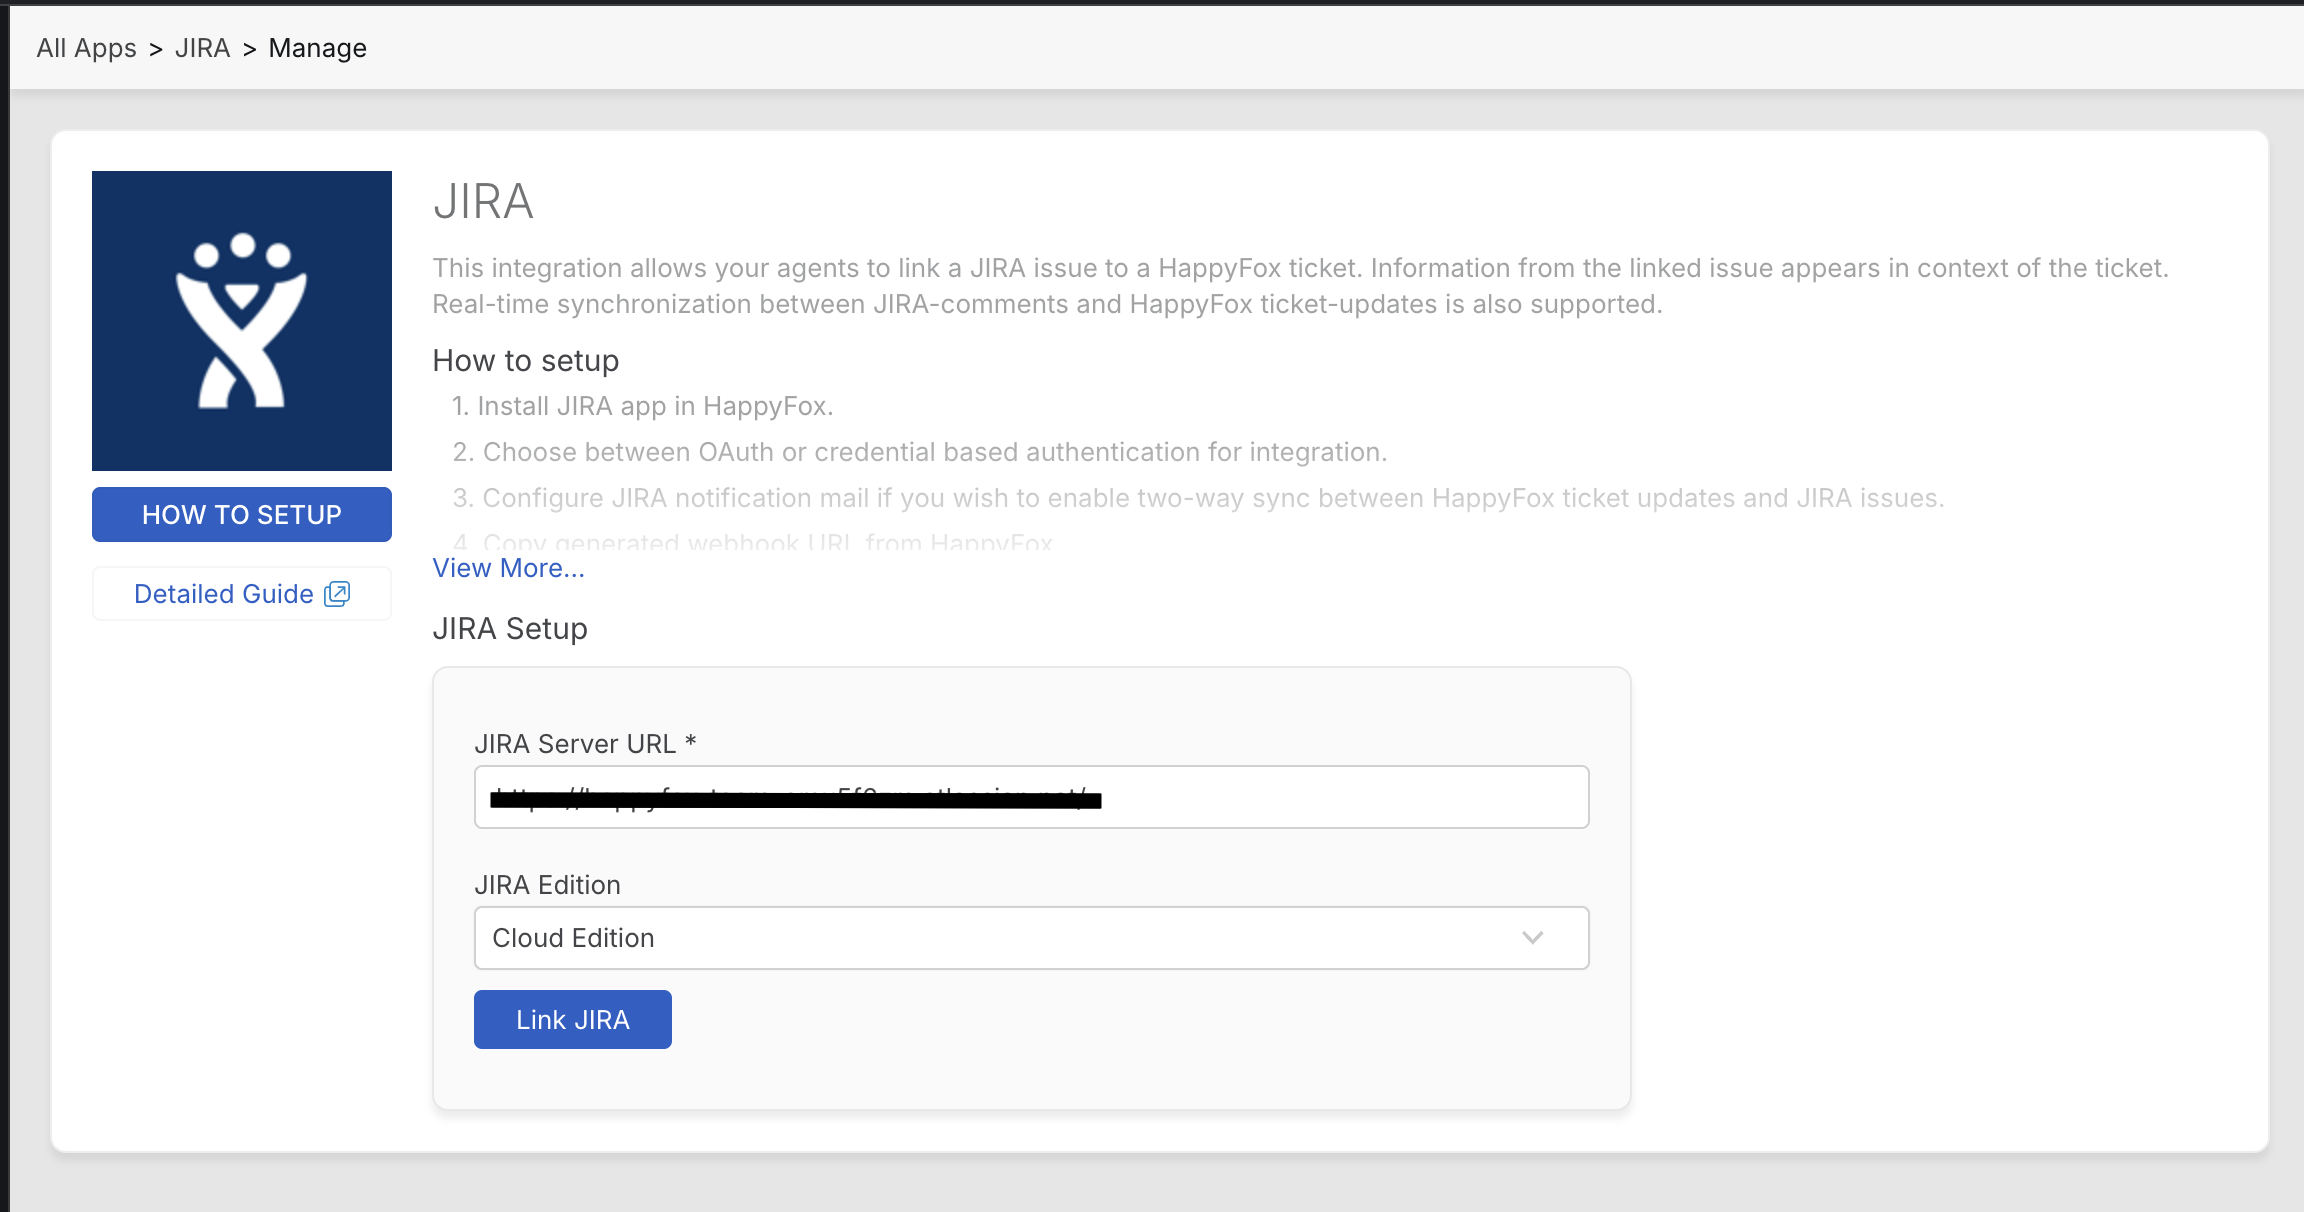Image resolution: width=2304 pixels, height=1212 pixels.
Task: Select the Manage breadcrumb item
Action: 317,48
